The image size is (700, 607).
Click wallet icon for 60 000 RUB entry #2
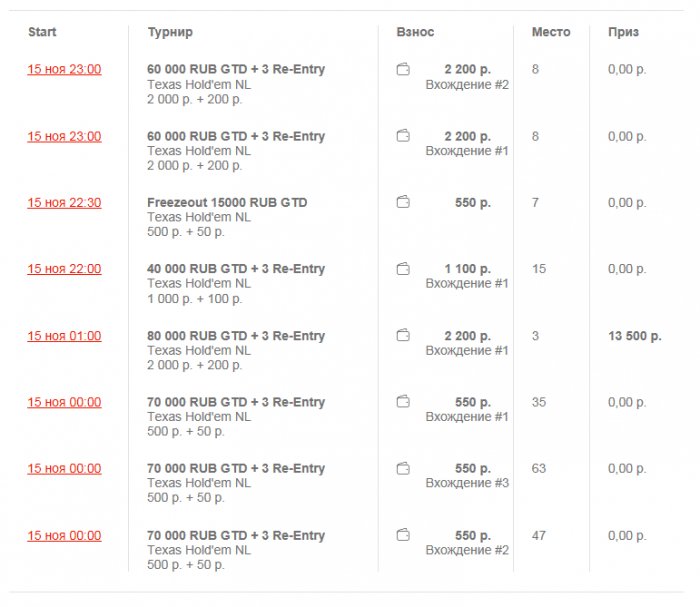[x=403, y=70]
